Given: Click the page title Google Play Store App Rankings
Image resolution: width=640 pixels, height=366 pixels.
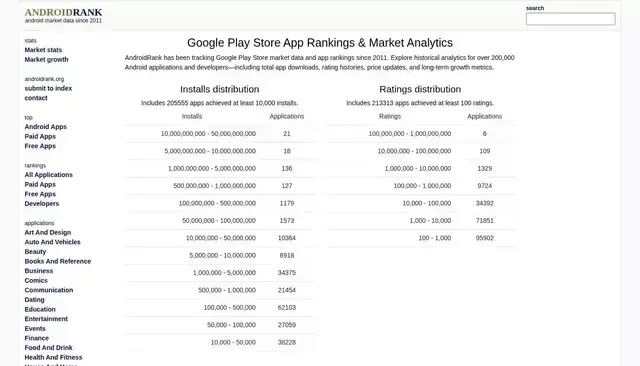Looking at the screenshot, I should tap(320, 43).
